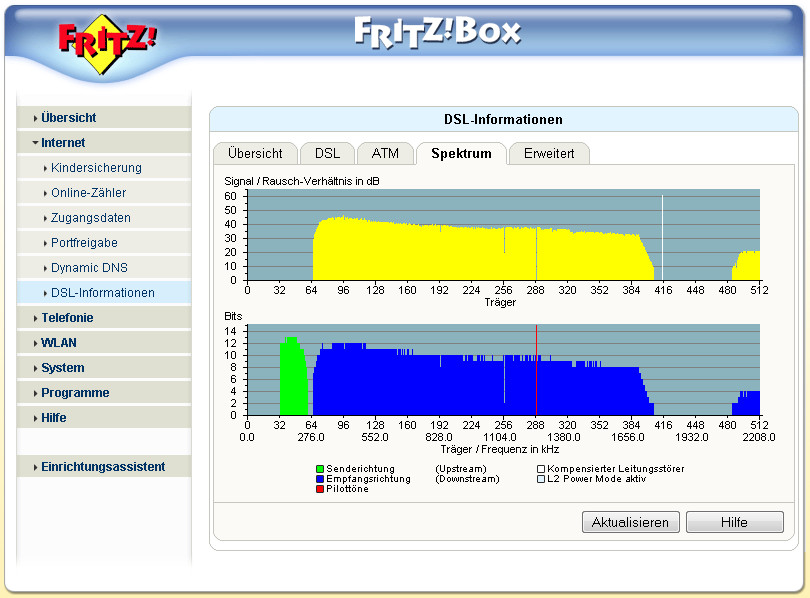Screen dimensions: 810x598
Task: Go to Online-Zähler page
Action: click(104, 193)
